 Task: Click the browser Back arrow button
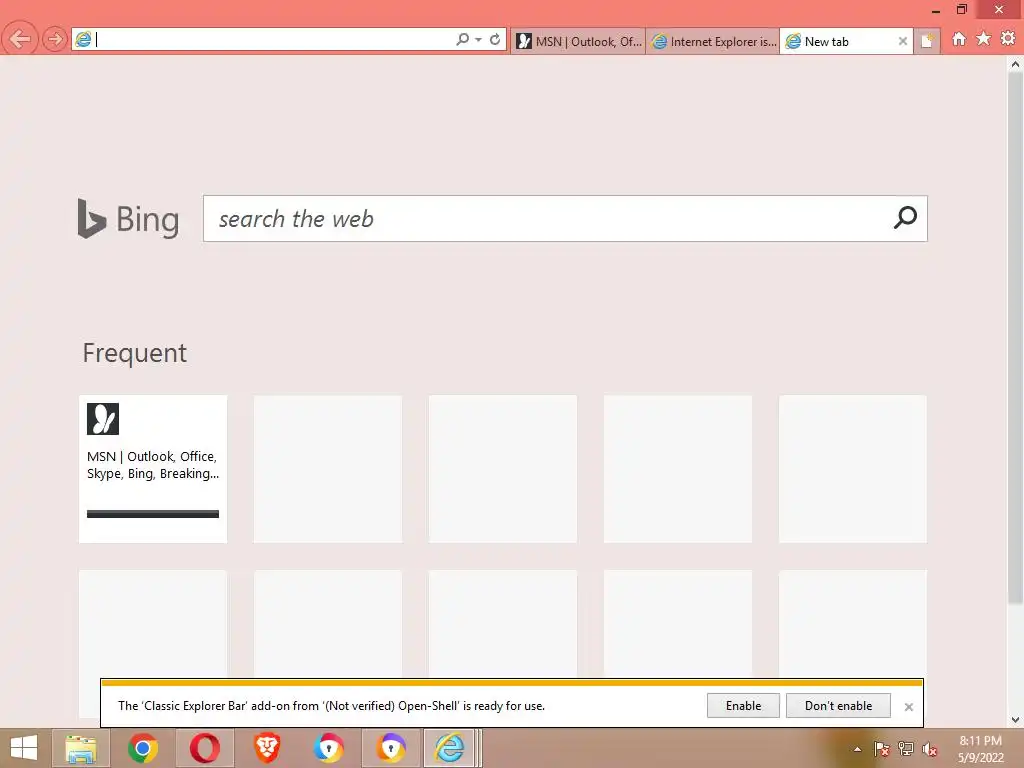point(20,39)
